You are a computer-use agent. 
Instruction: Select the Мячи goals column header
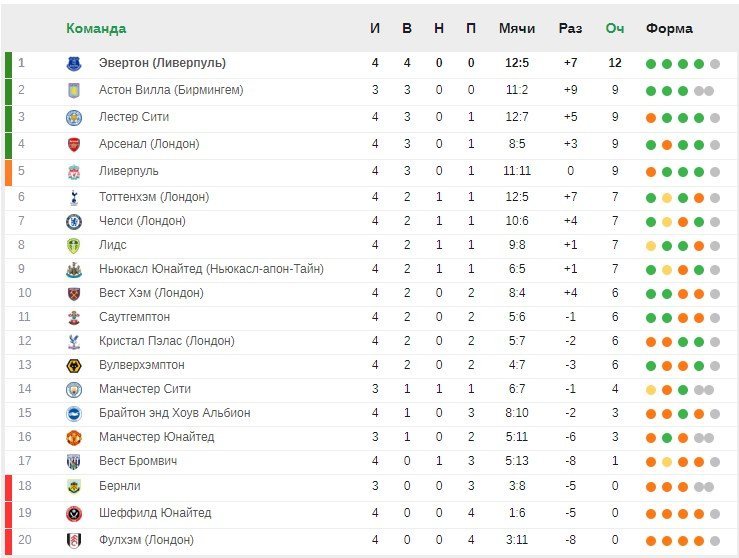(x=517, y=28)
